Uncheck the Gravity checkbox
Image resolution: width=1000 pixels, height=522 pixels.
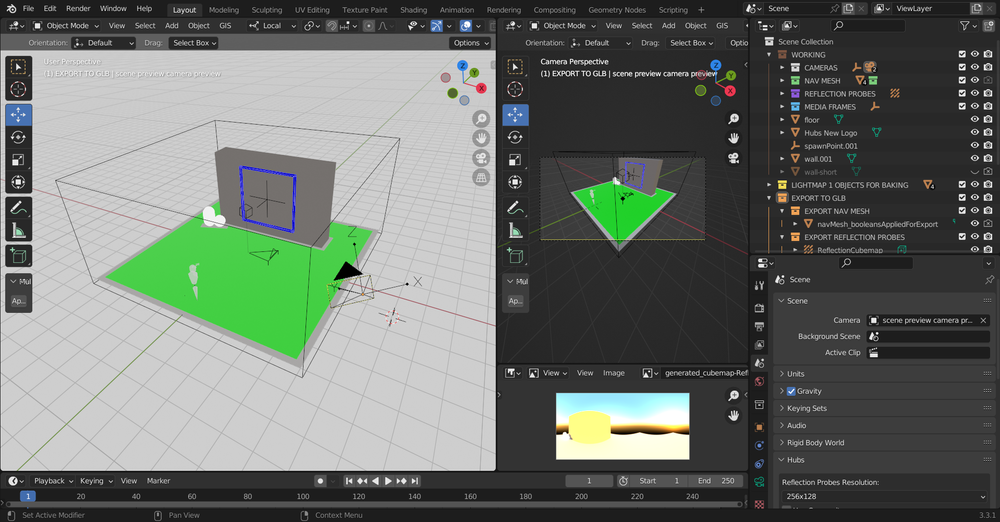pyautogui.click(x=791, y=391)
